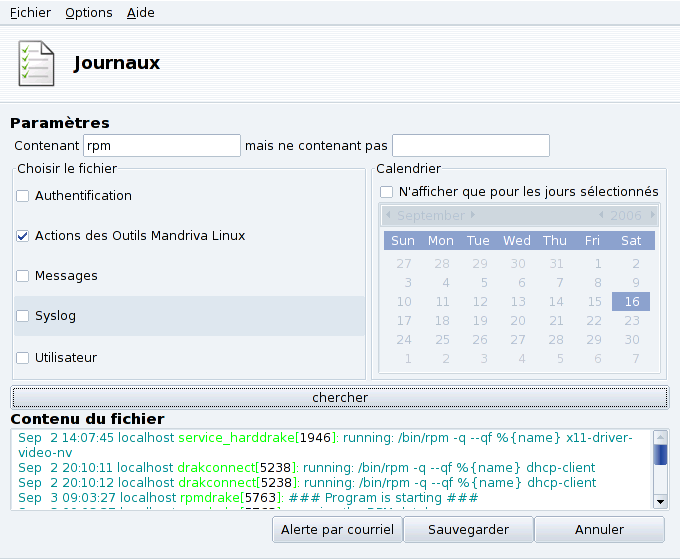Tick the Syslog checkbox

tap(23, 316)
